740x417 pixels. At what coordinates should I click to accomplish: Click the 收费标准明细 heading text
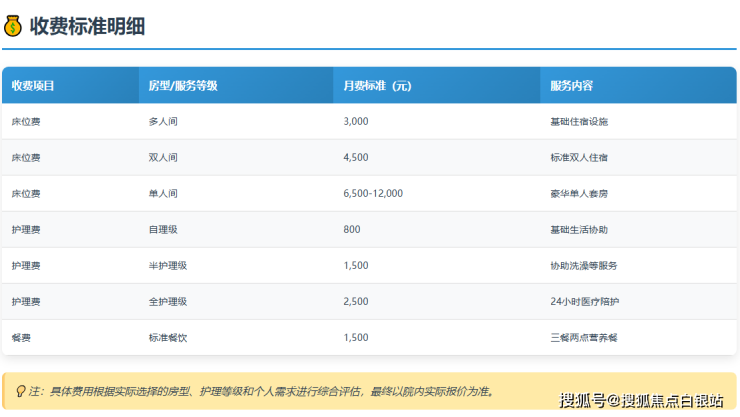(x=87, y=27)
